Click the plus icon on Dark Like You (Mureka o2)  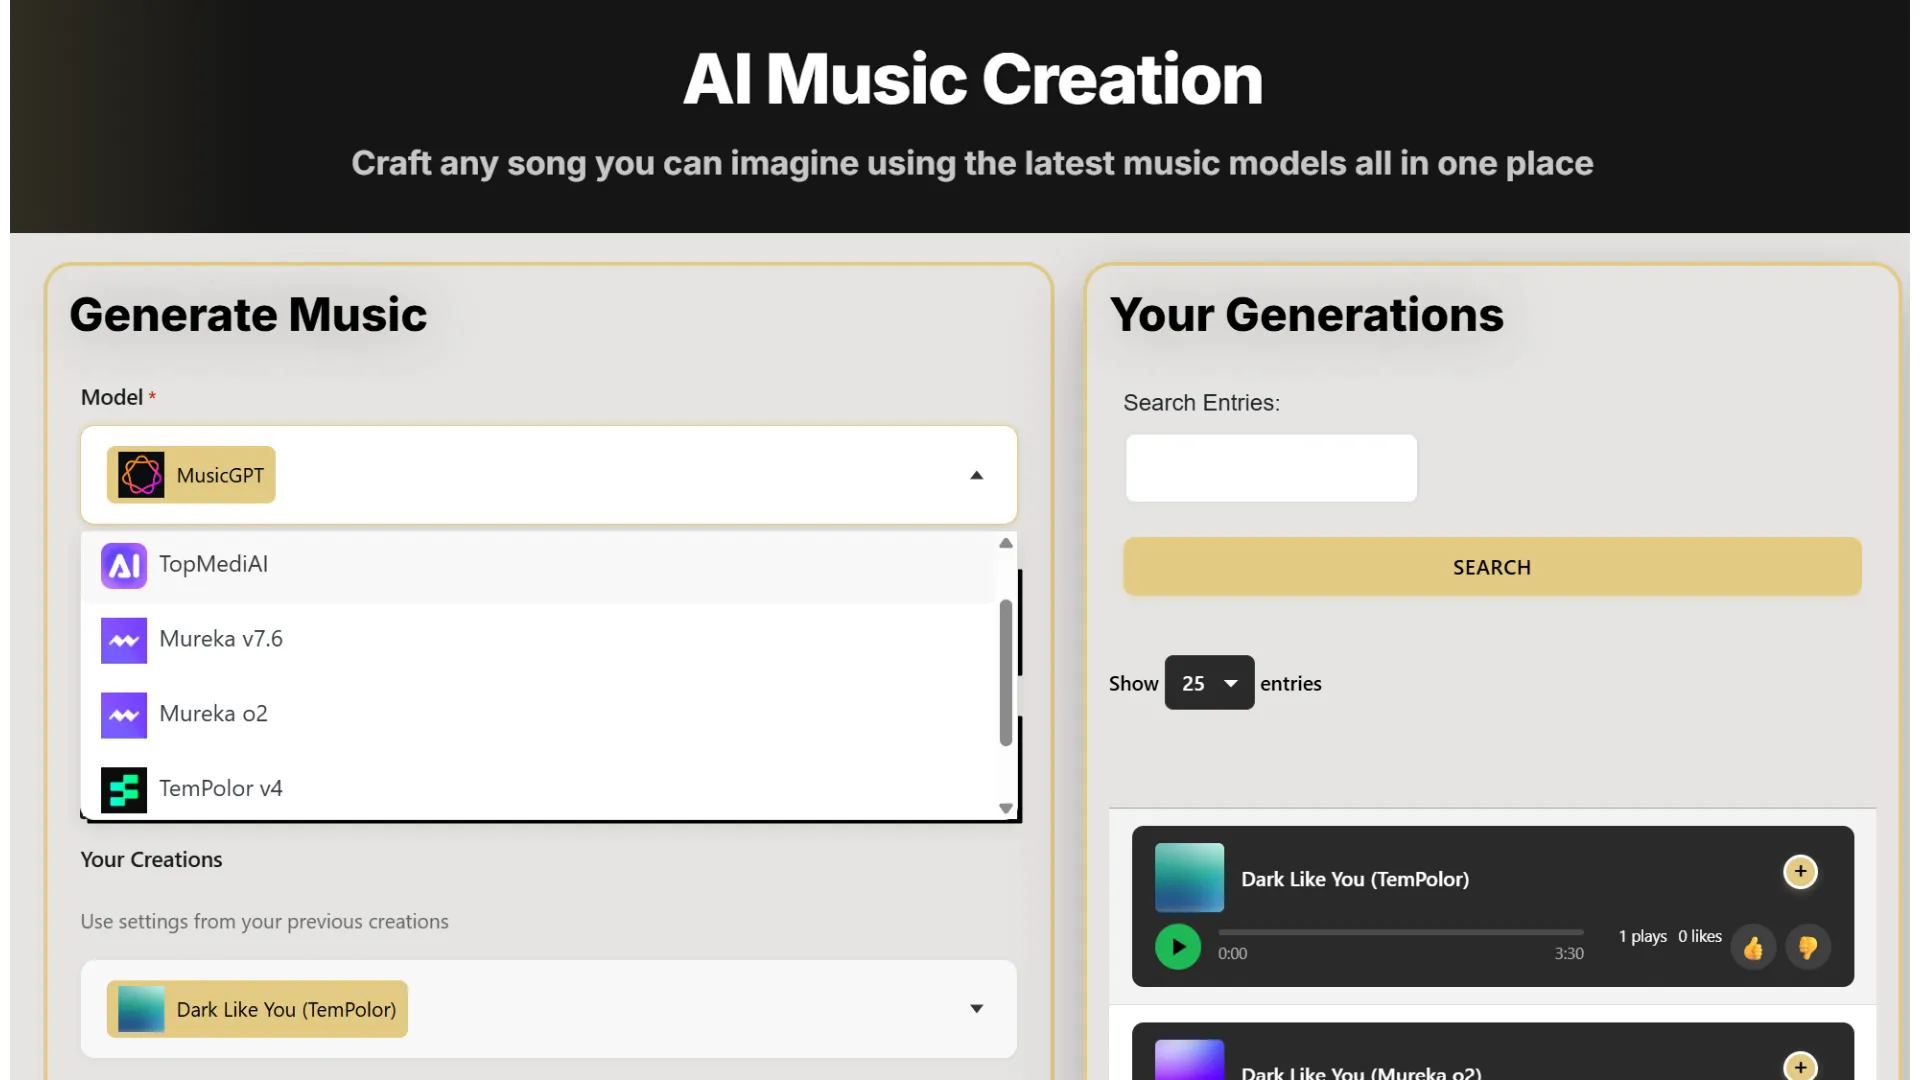1801,1066
